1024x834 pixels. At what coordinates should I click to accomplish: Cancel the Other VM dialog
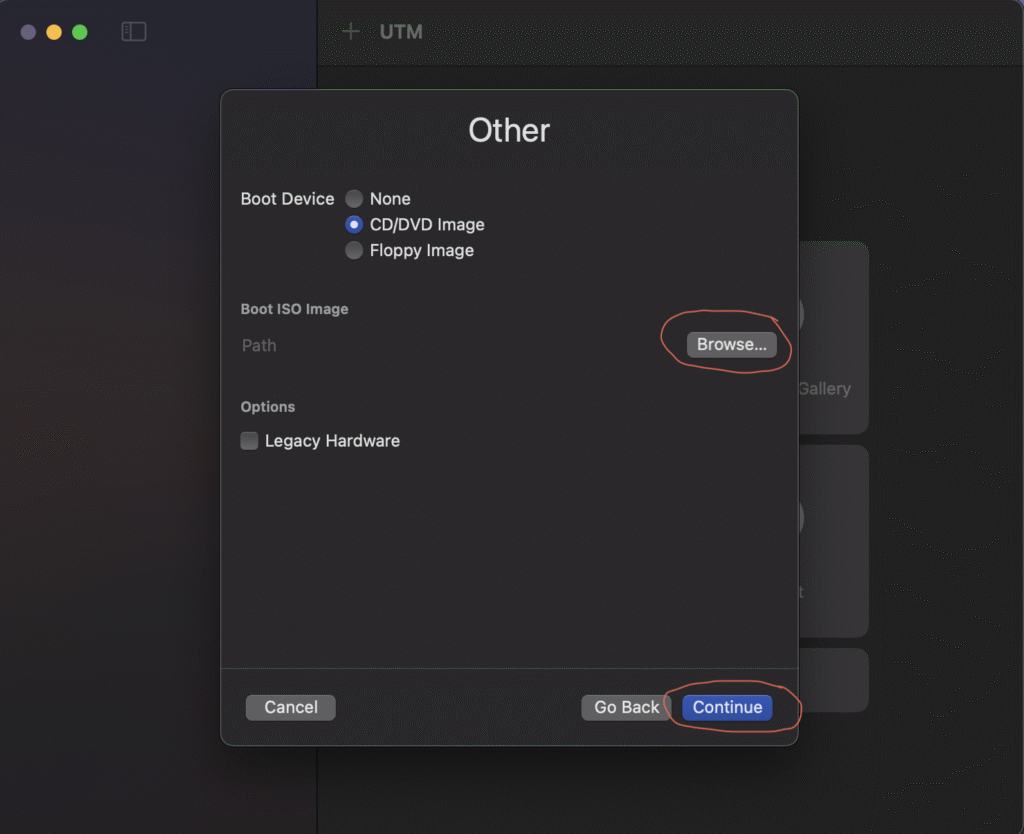coord(291,707)
